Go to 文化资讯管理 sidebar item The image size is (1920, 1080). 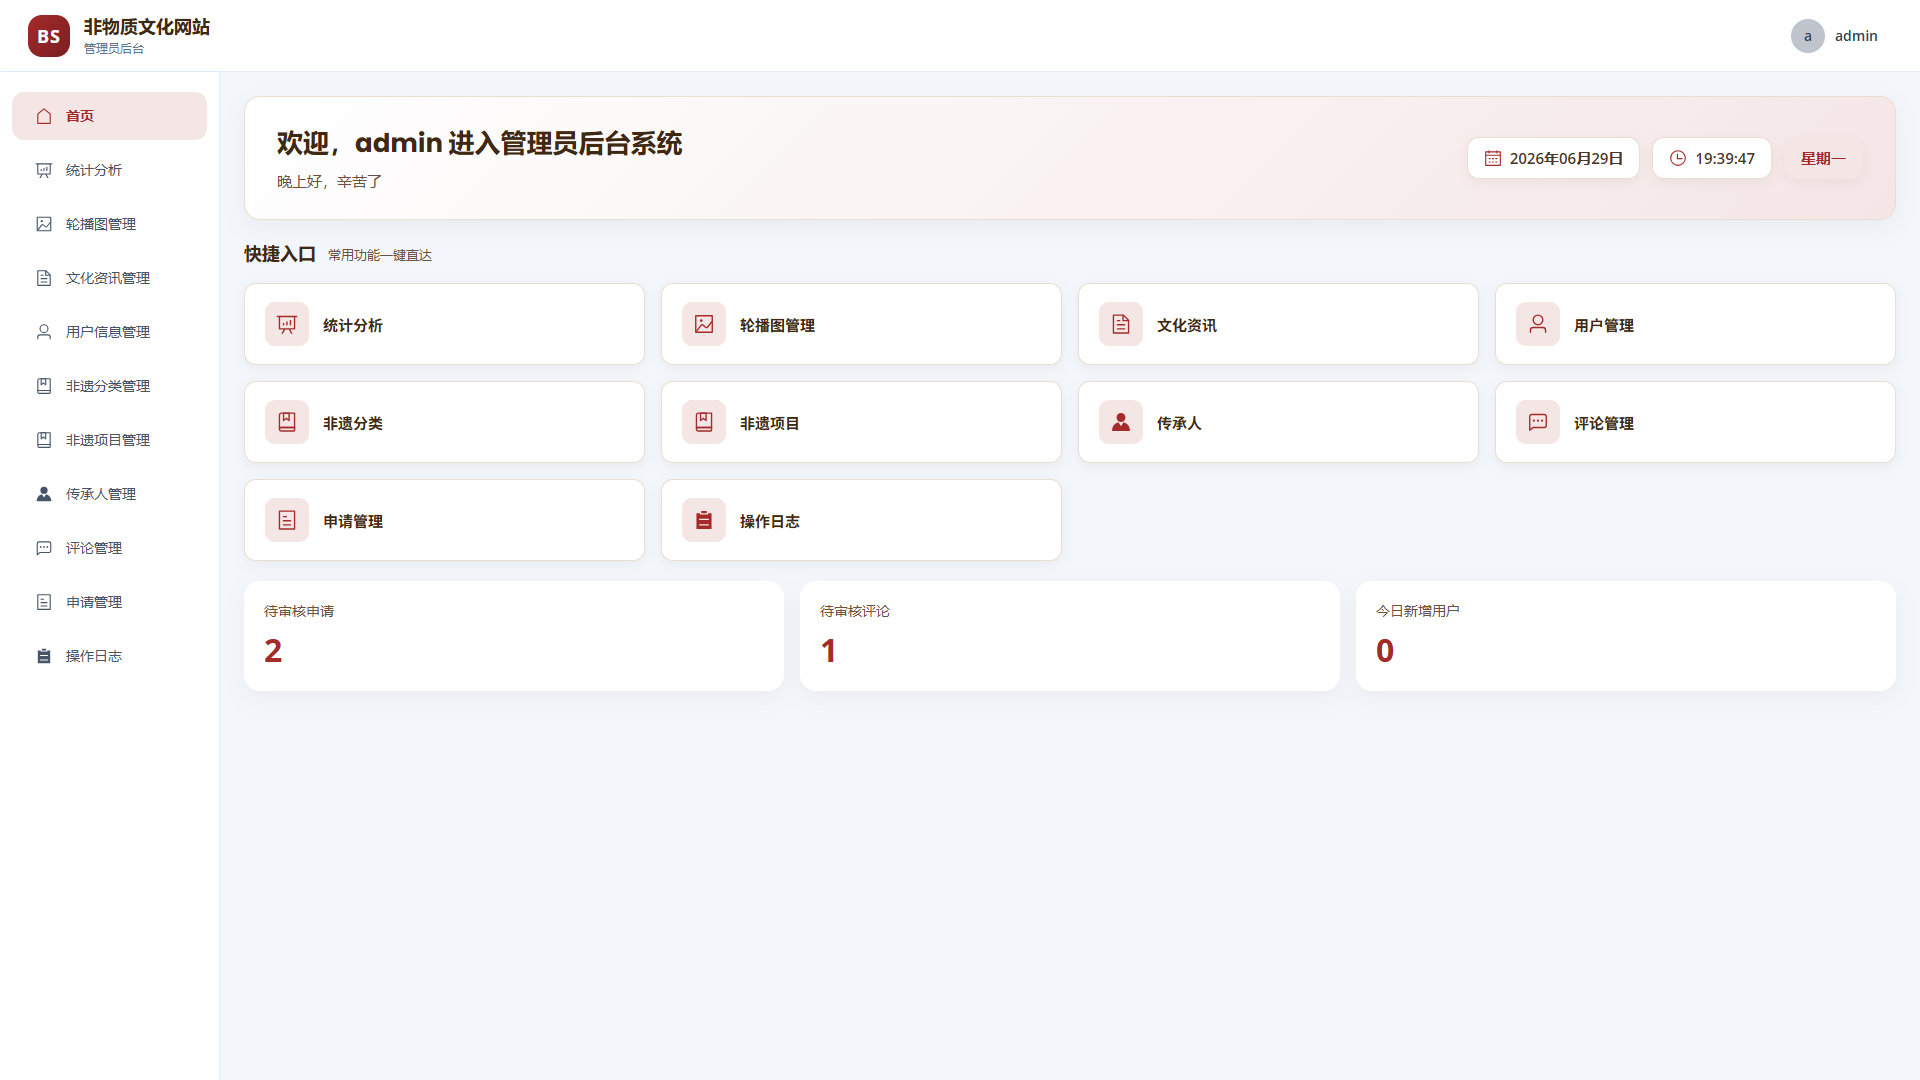pos(109,278)
